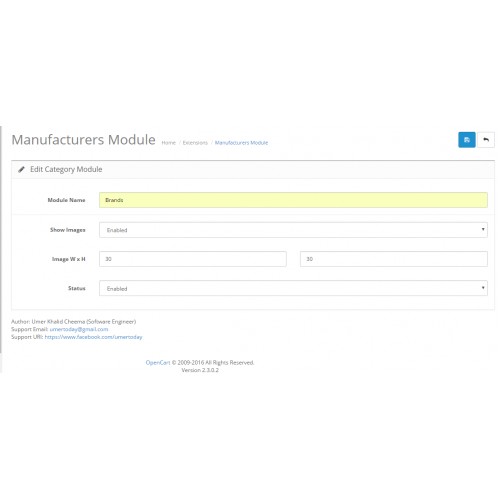Click the Show Images dropdown arrow

pyautogui.click(x=483, y=229)
